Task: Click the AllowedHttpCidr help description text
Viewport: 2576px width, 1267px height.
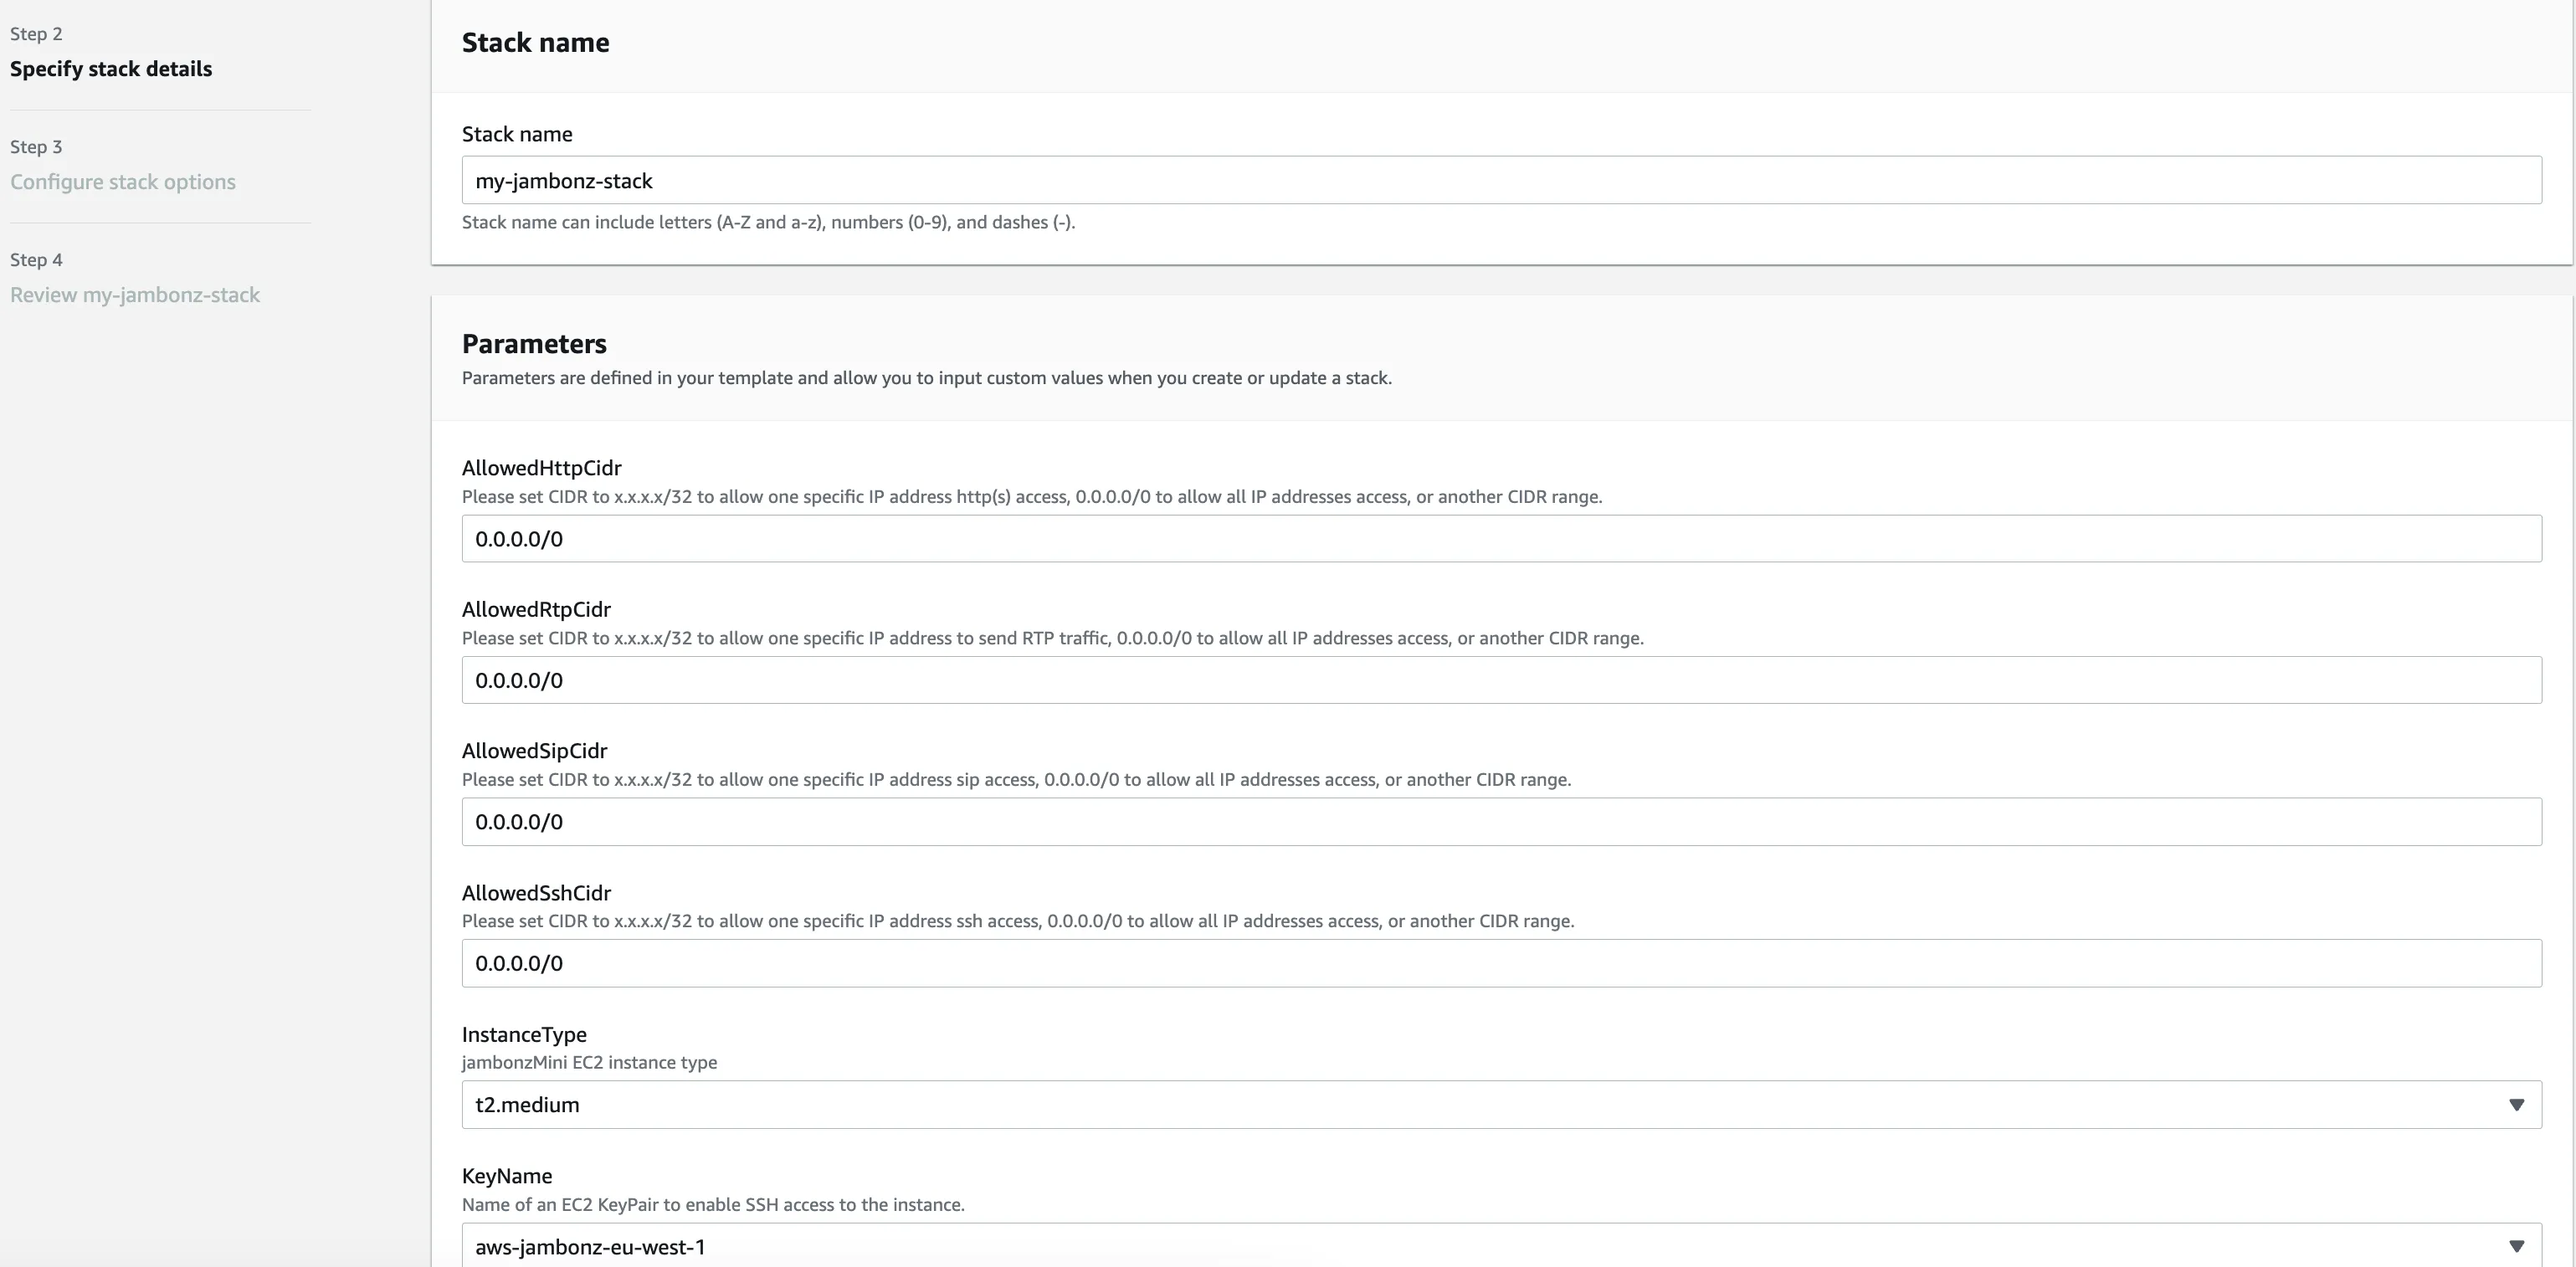Action: tap(1032, 497)
